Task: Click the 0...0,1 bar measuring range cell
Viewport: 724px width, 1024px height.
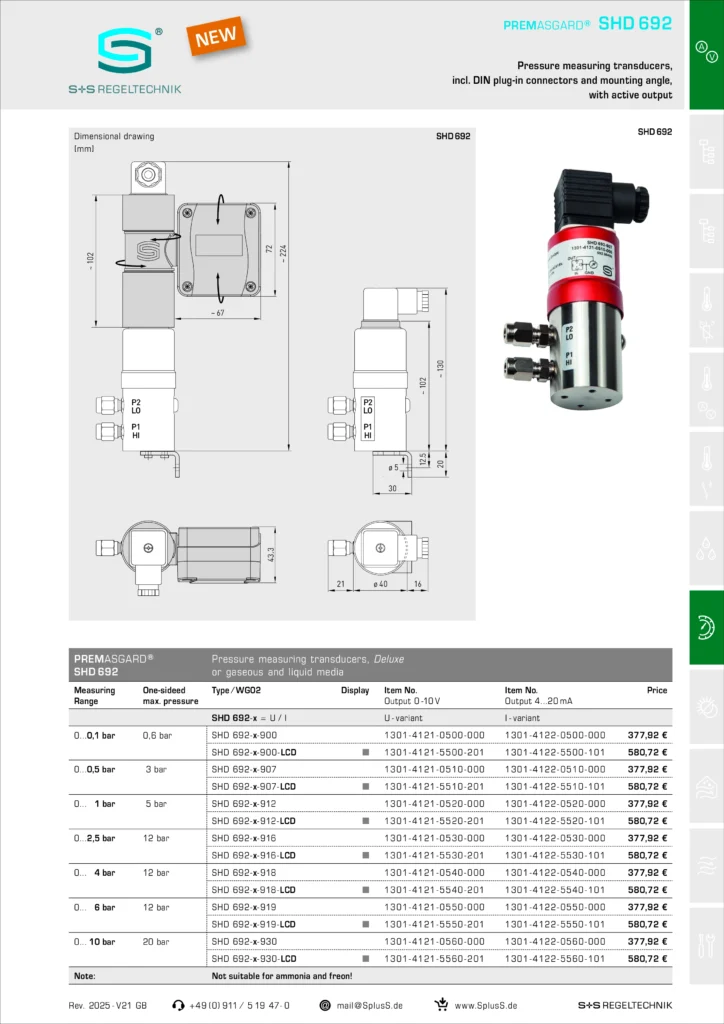Action: [95, 735]
